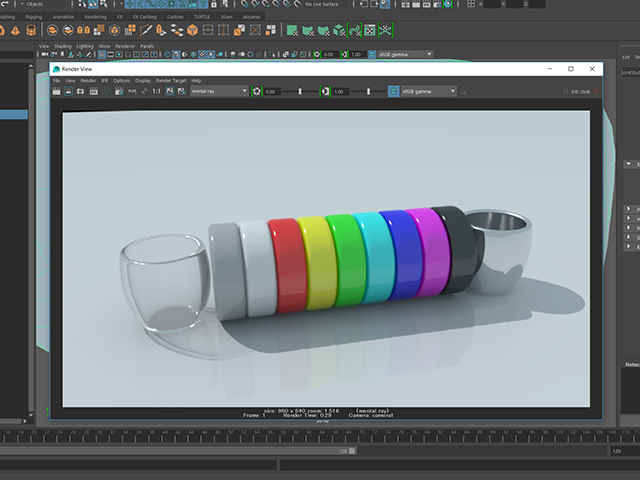Reset gamma icon in Render View toolbar

[325, 91]
